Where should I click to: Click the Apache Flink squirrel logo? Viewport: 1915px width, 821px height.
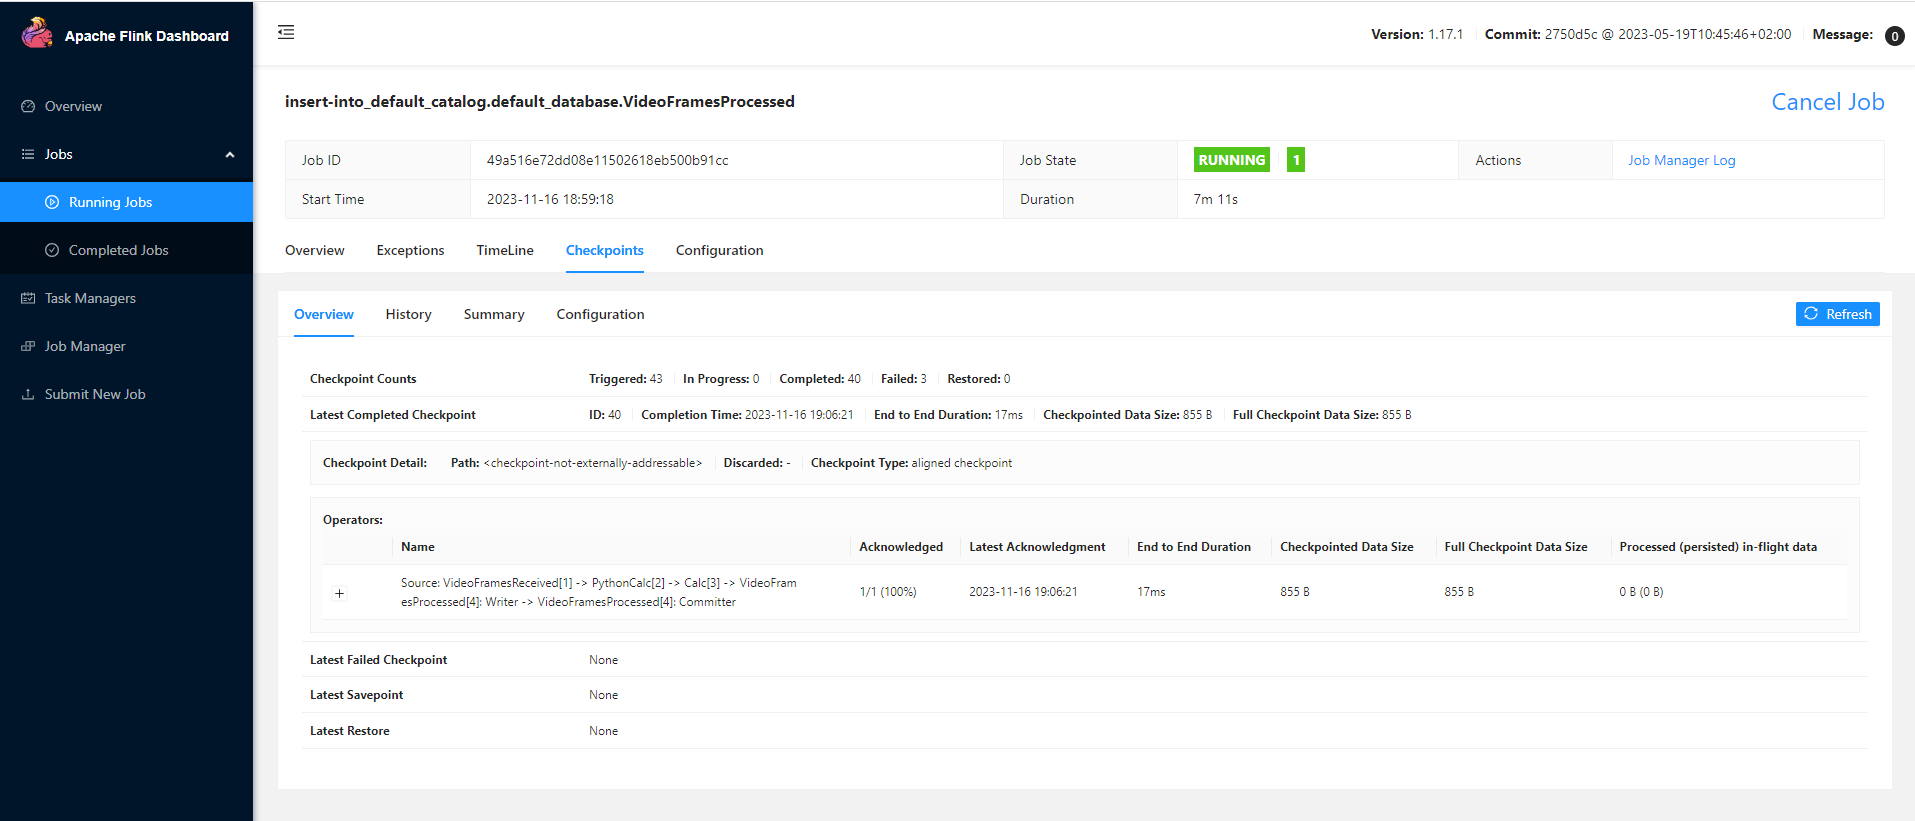coord(37,33)
